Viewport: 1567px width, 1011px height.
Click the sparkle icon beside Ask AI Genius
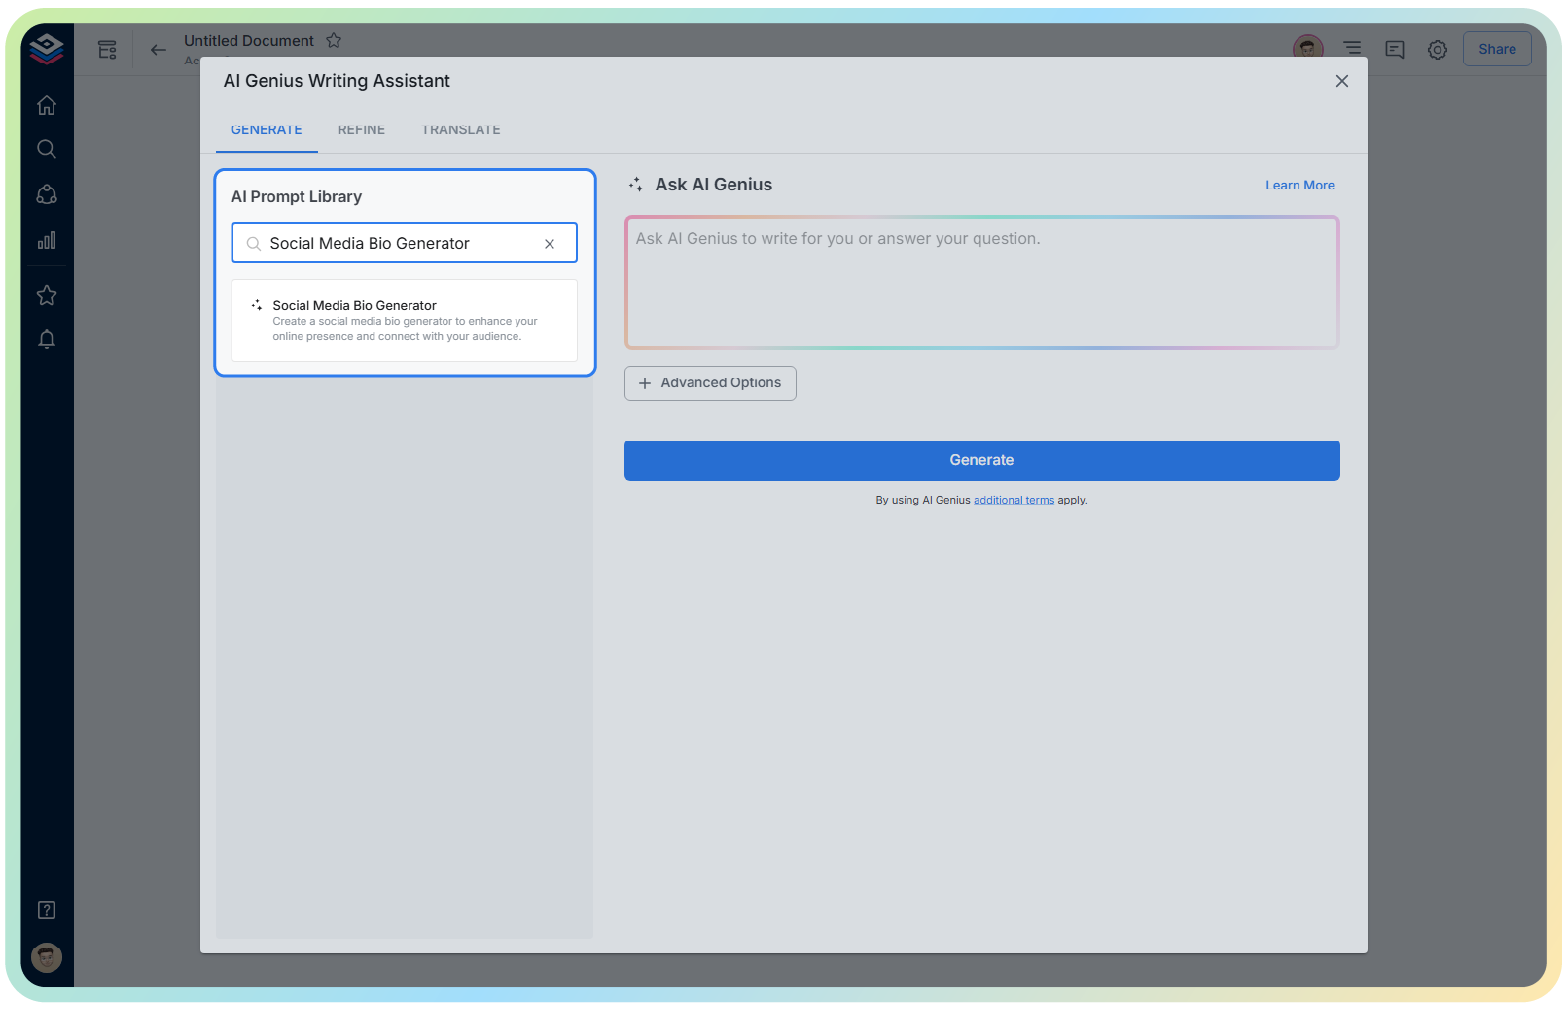pyautogui.click(x=635, y=184)
